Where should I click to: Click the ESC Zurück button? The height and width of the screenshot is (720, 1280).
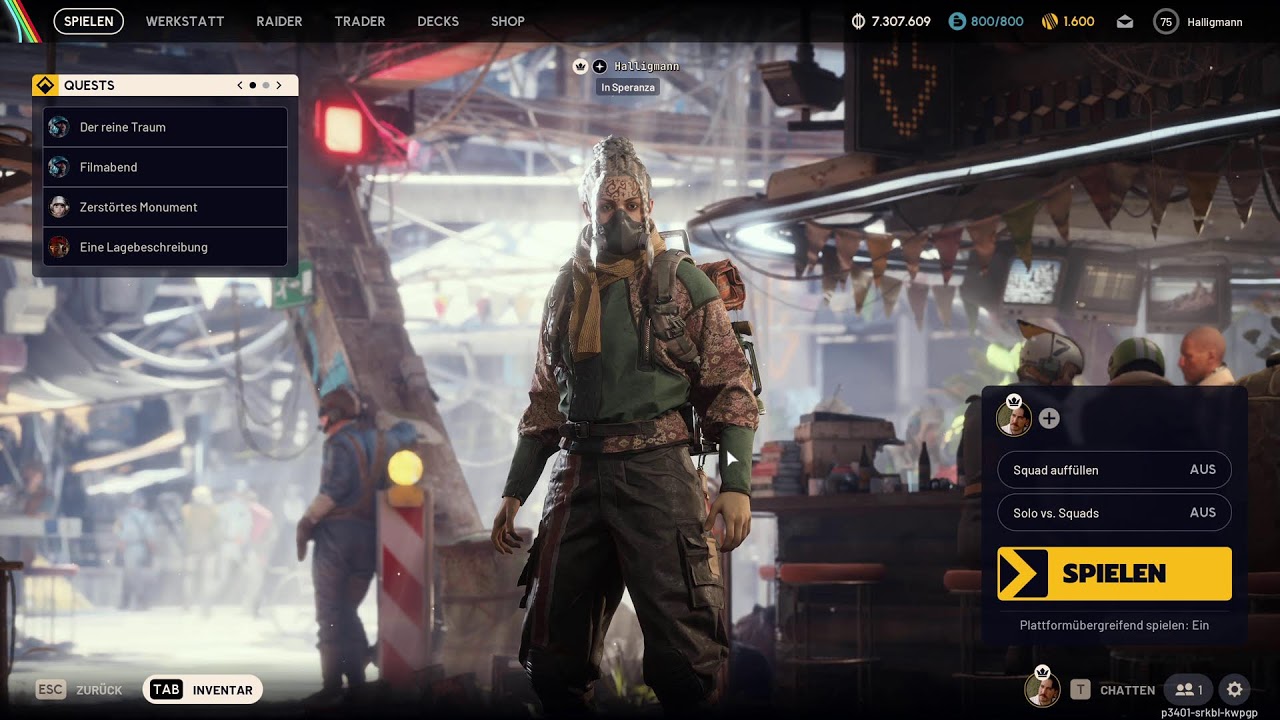pyautogui.click(x=79, y=690)
